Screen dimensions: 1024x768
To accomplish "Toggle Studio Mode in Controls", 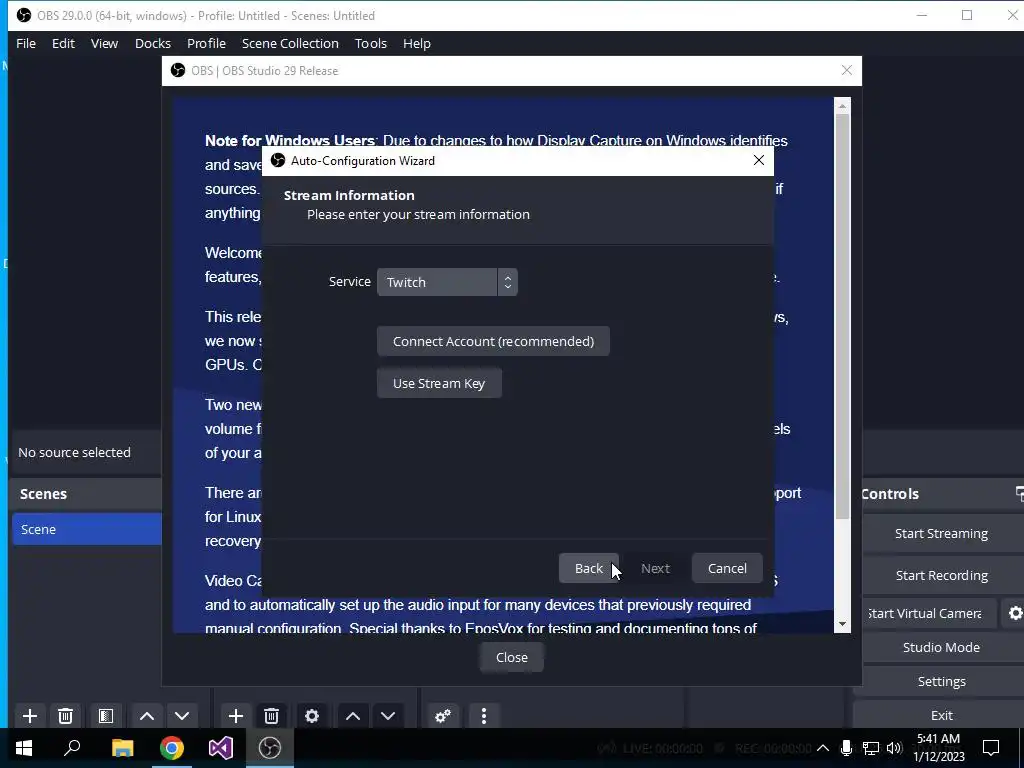I will (x=941, y=647).
